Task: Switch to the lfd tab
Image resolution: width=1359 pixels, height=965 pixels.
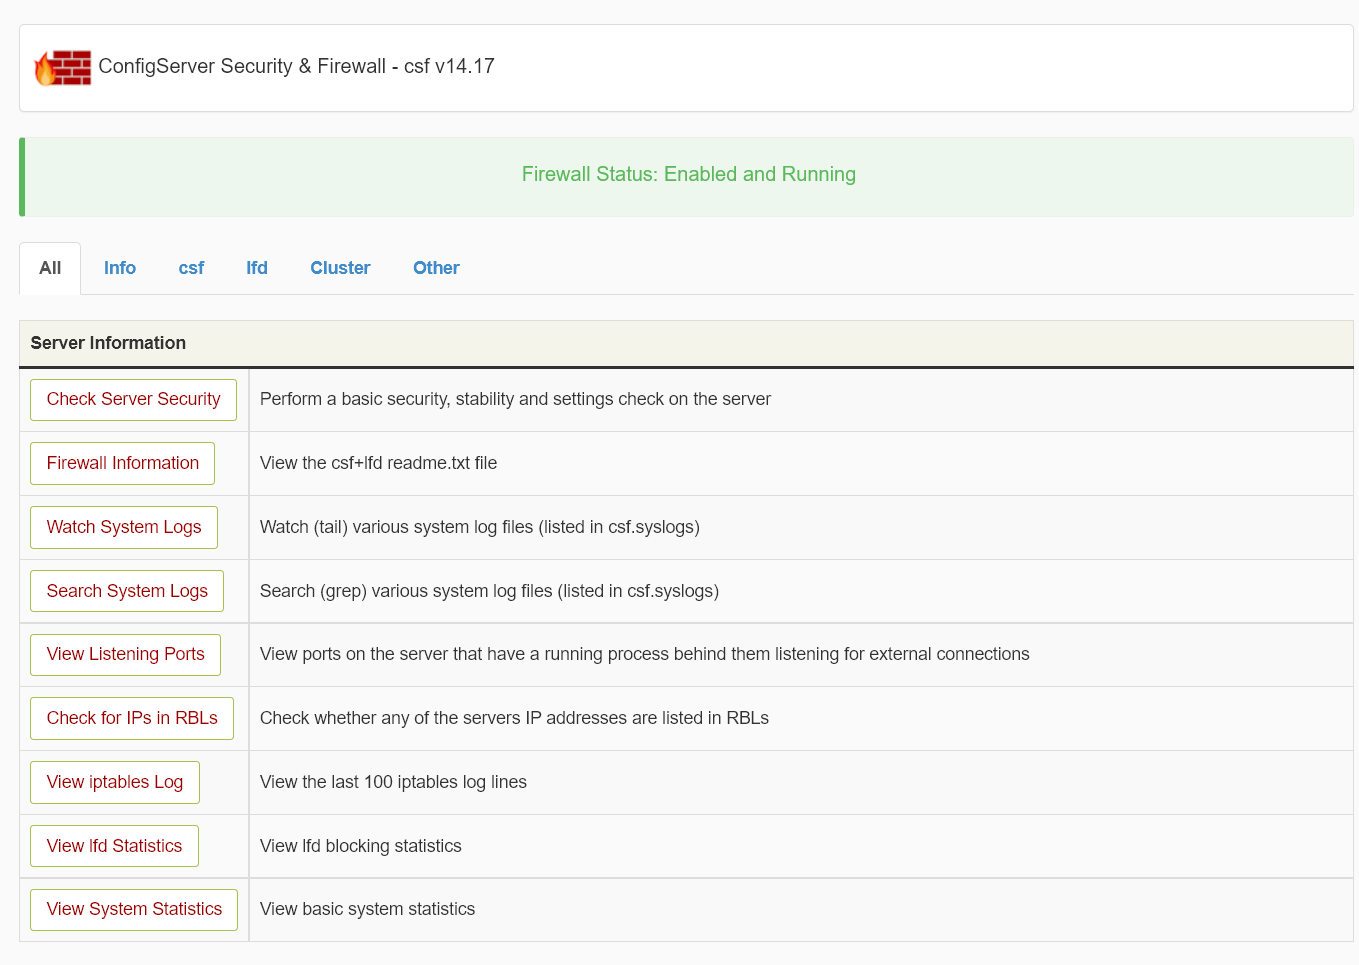Action: (256, 268)
